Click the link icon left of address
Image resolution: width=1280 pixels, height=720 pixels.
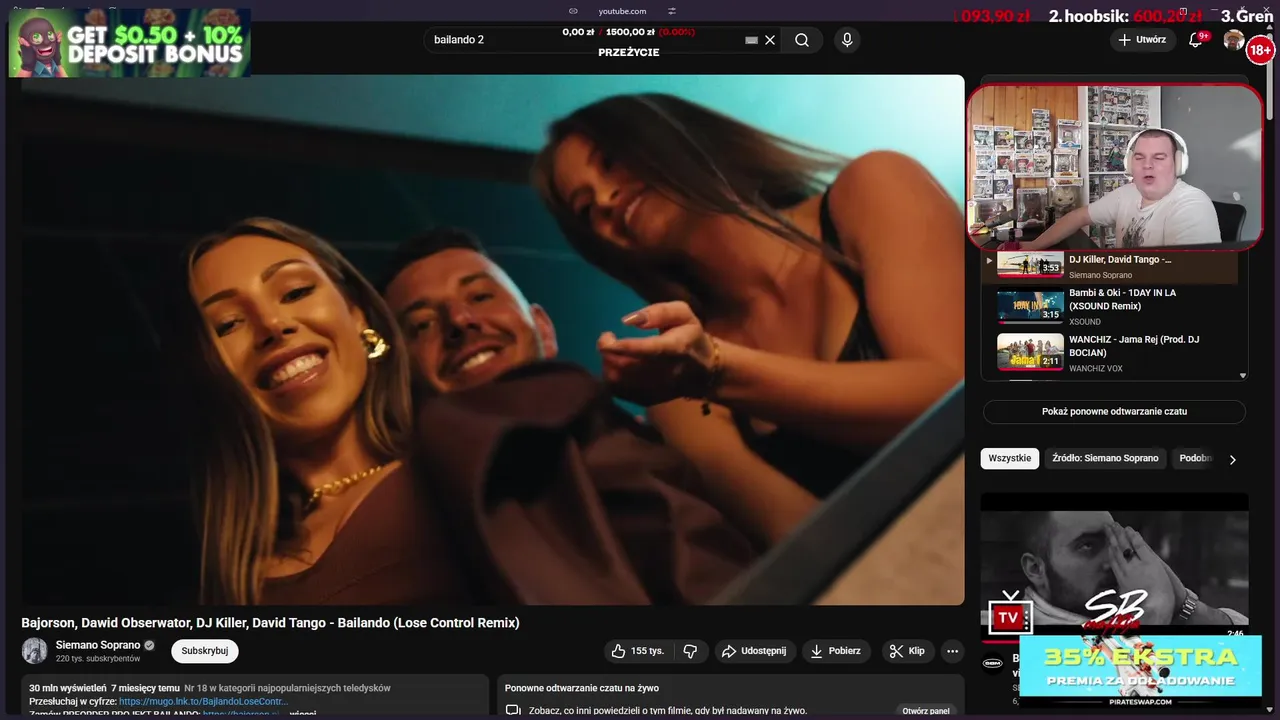tap(573, 11)
